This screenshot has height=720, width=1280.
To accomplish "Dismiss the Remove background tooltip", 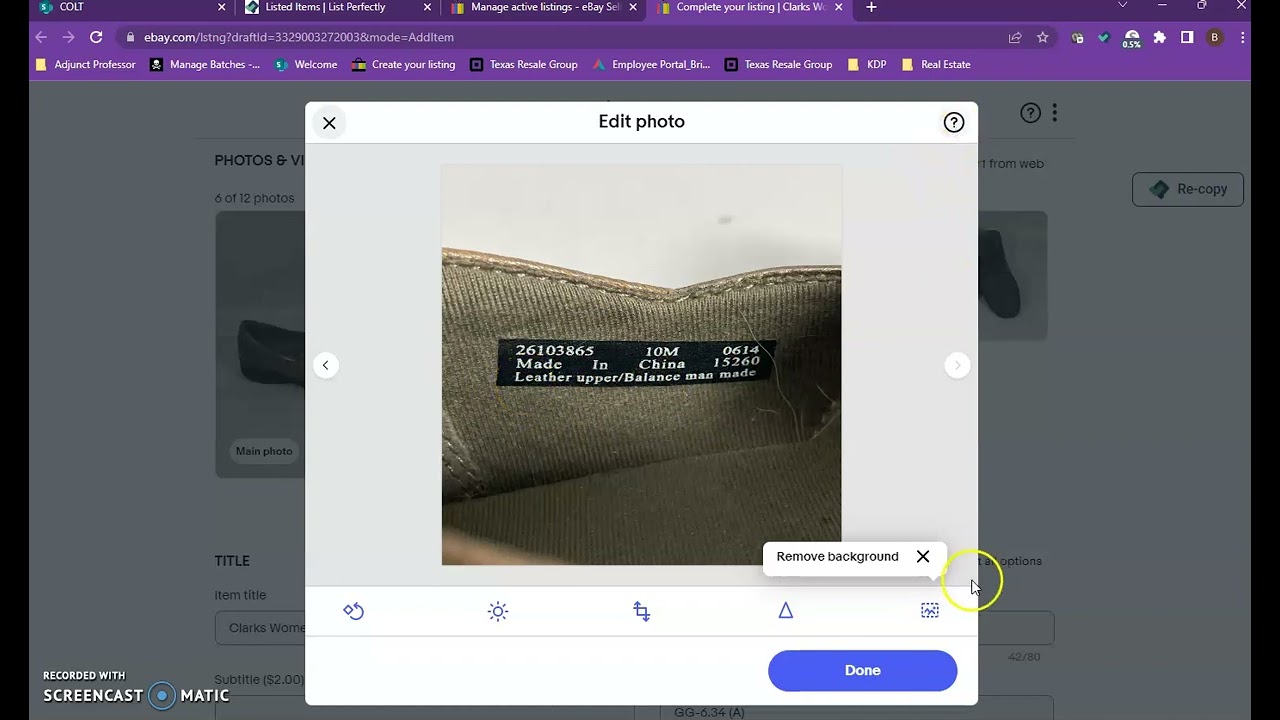I will tap(923, 556).
